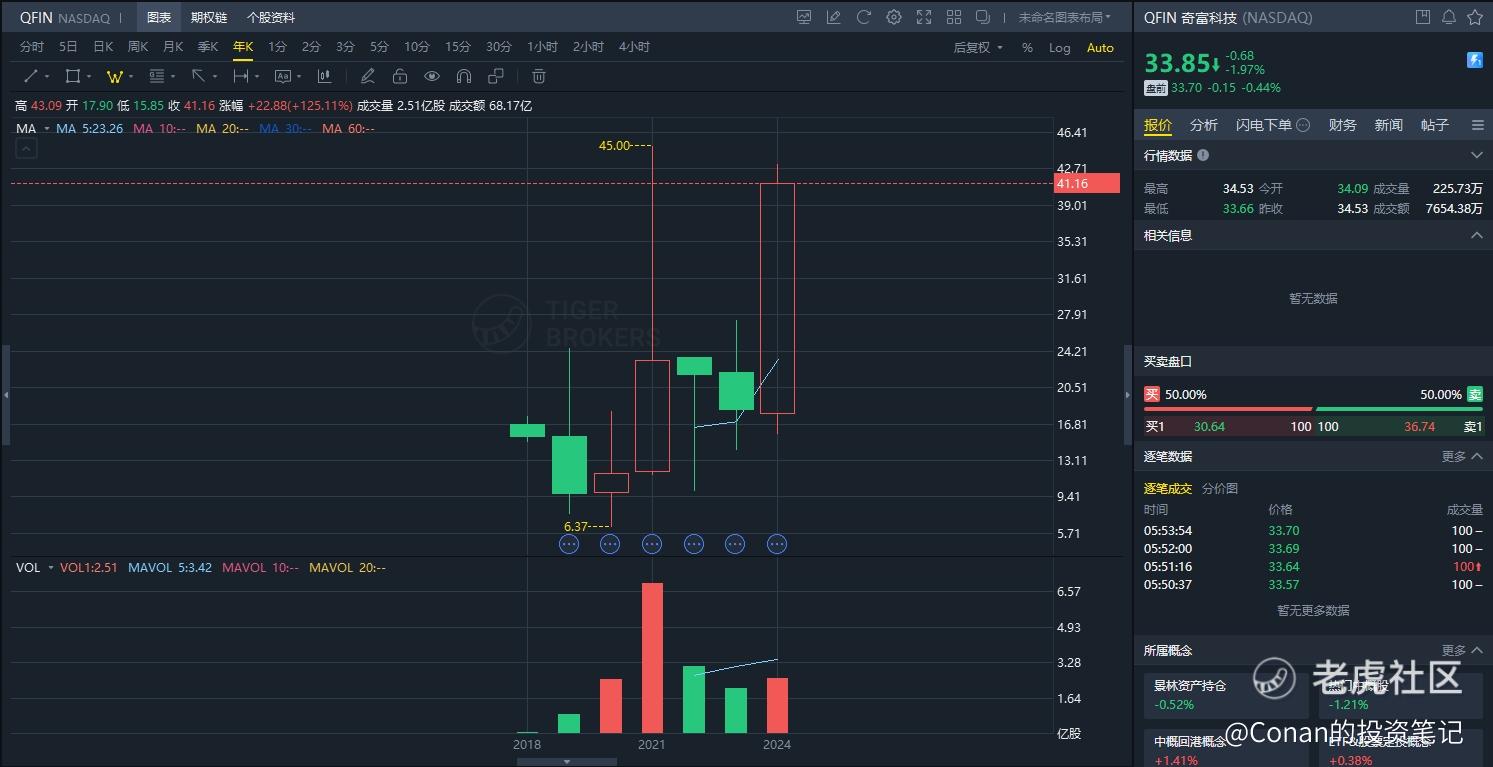
Task: Click the 盘前 pre-market badge
Action: click(x=1156, y=88)
